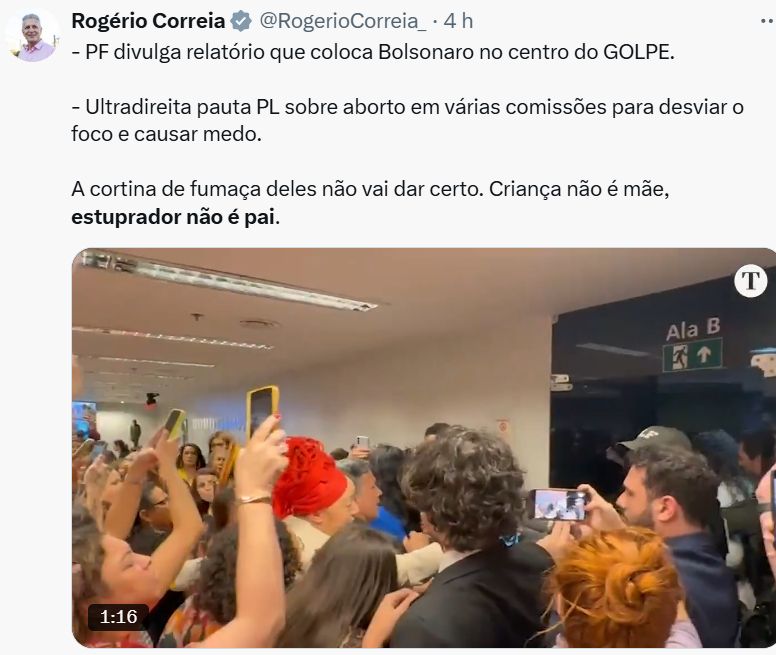This screenshot has height=655, width=776.
Task: Open the tweet permalink via "4 h" timestamp
Action: pyautogui.click(x=458, y=21)
